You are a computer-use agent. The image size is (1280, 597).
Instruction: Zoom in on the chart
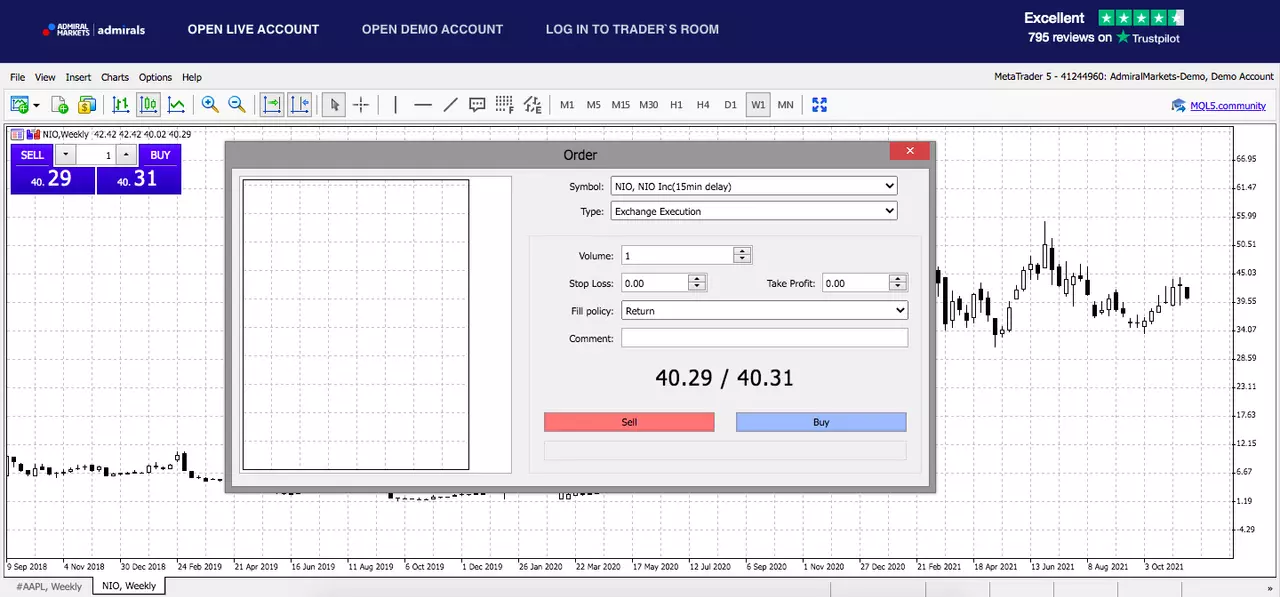(209, 104)
